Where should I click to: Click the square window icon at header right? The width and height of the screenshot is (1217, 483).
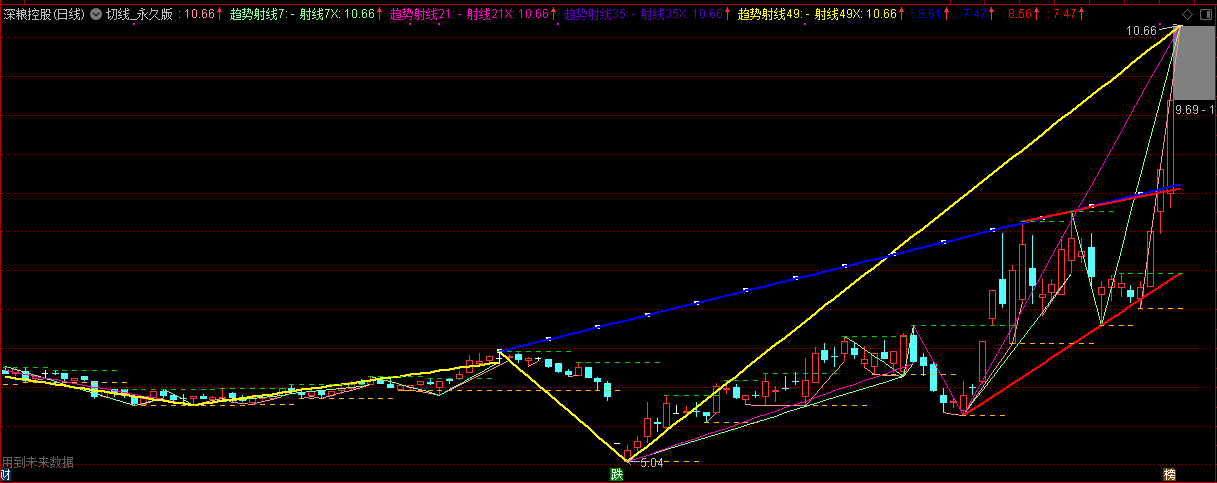click(1204, 14)
